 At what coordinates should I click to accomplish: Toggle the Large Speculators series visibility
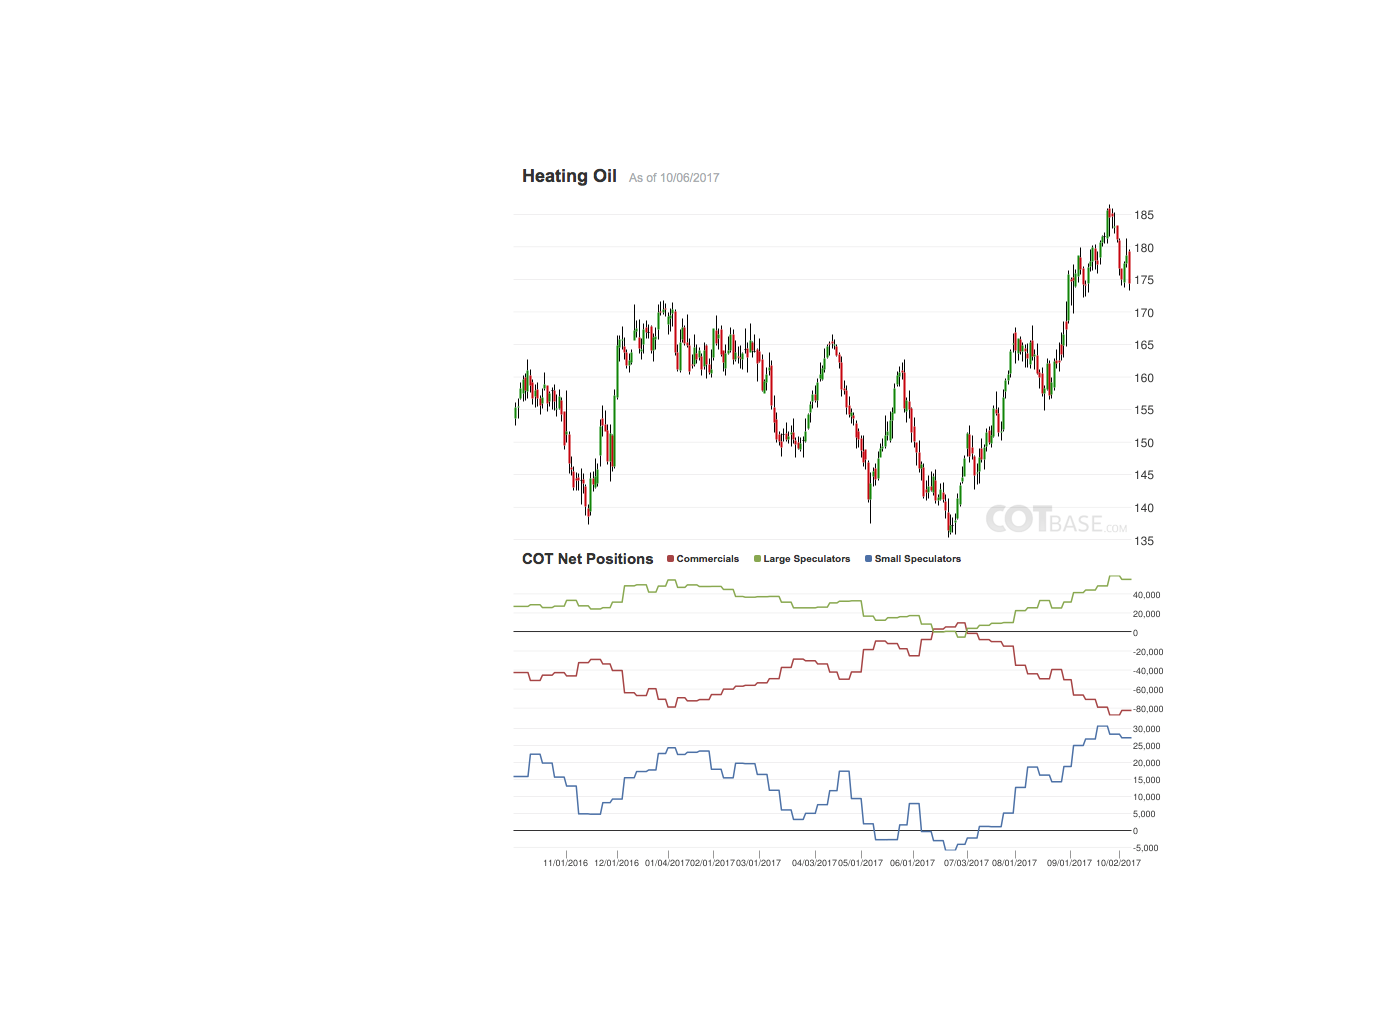tap(805, 559)
